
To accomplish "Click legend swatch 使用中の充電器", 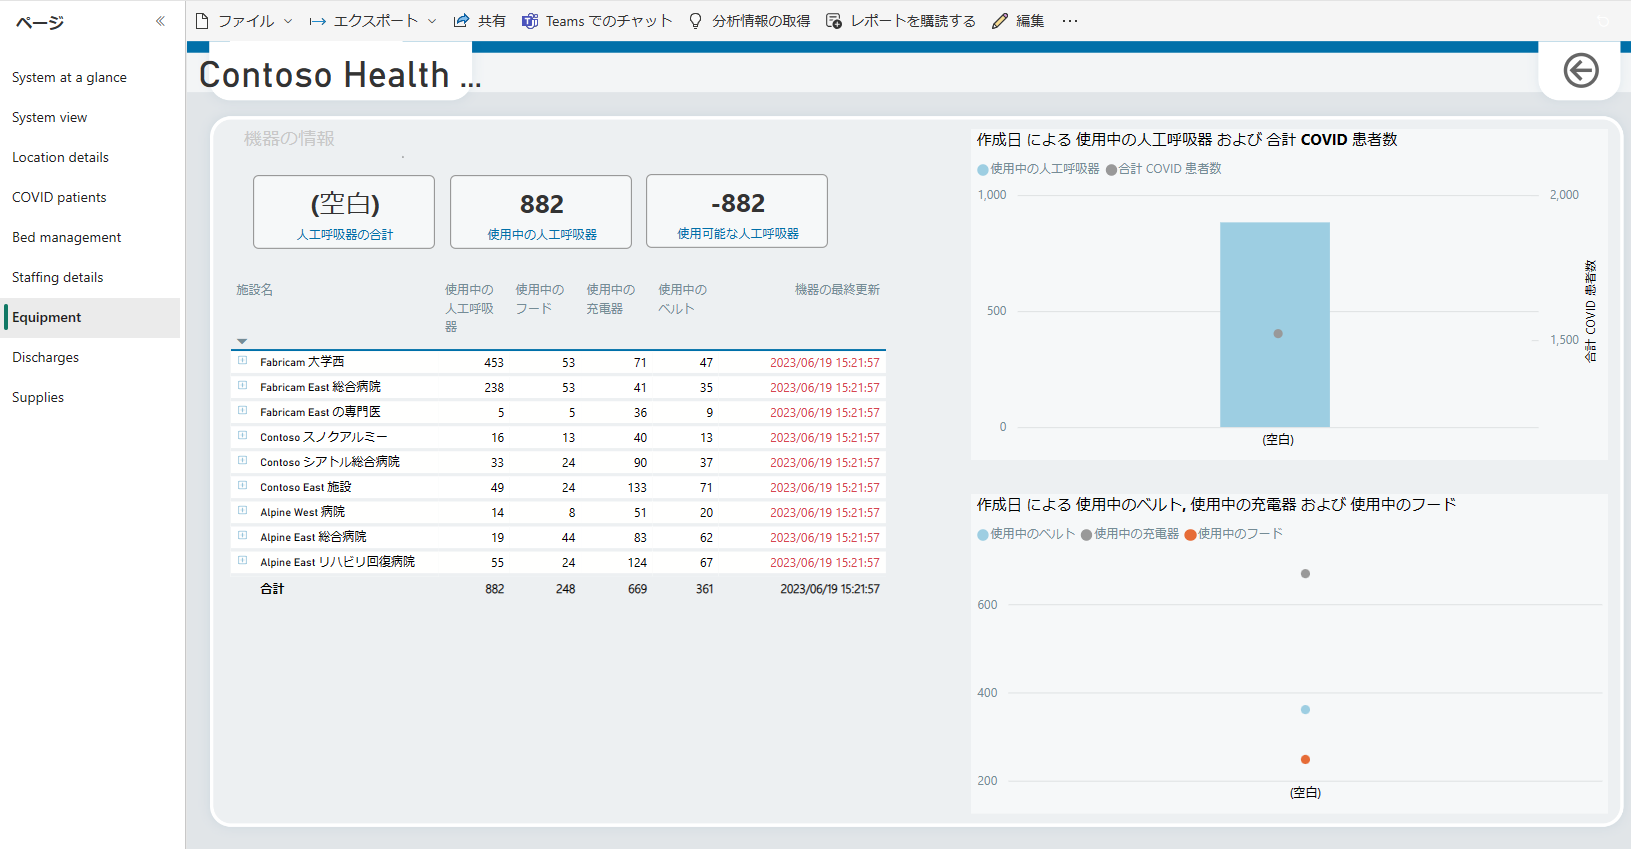I will tap(1087, 535).
